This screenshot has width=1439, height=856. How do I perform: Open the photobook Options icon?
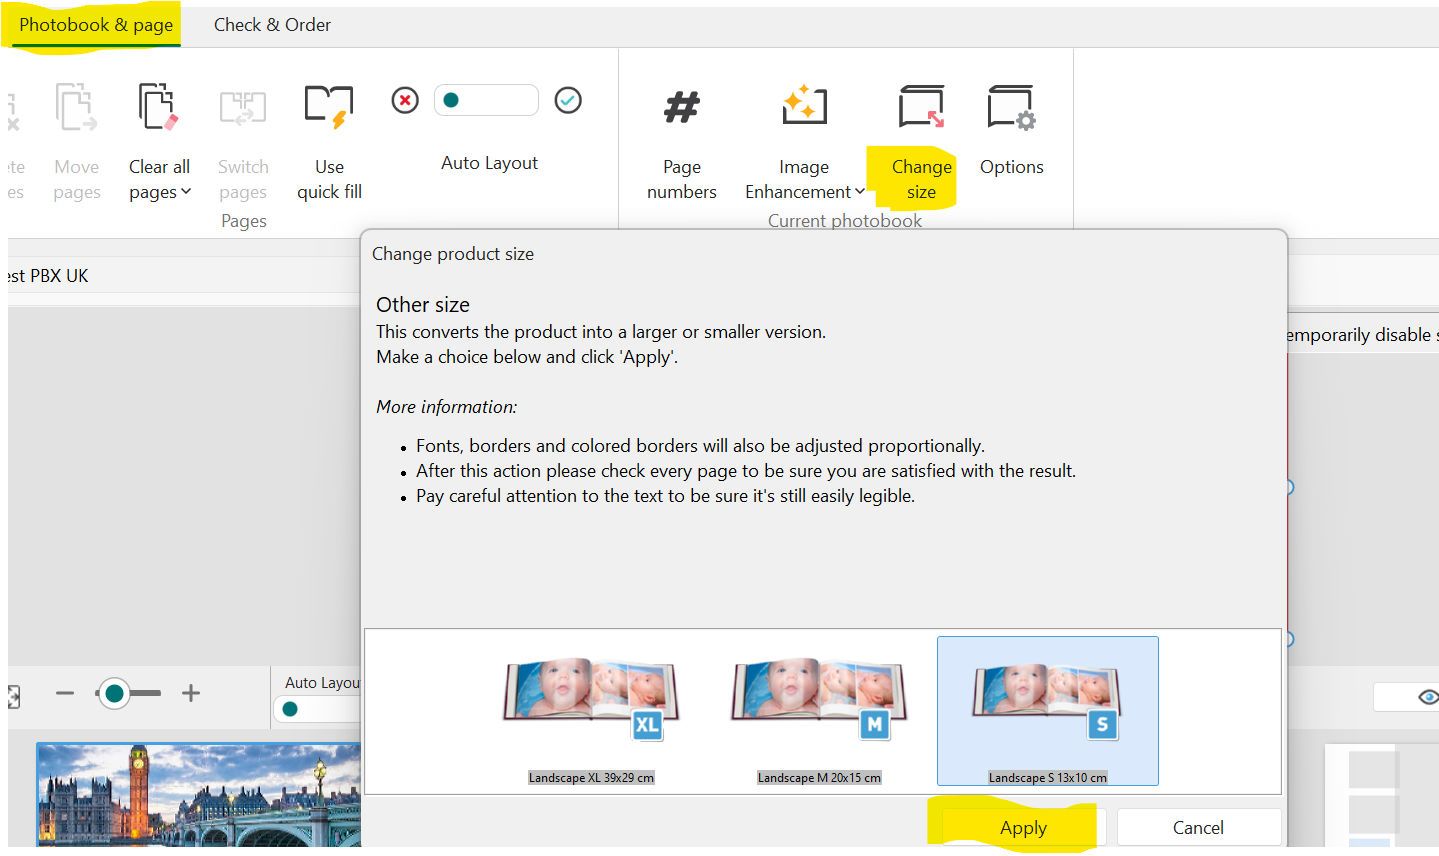click(1010, 106)
